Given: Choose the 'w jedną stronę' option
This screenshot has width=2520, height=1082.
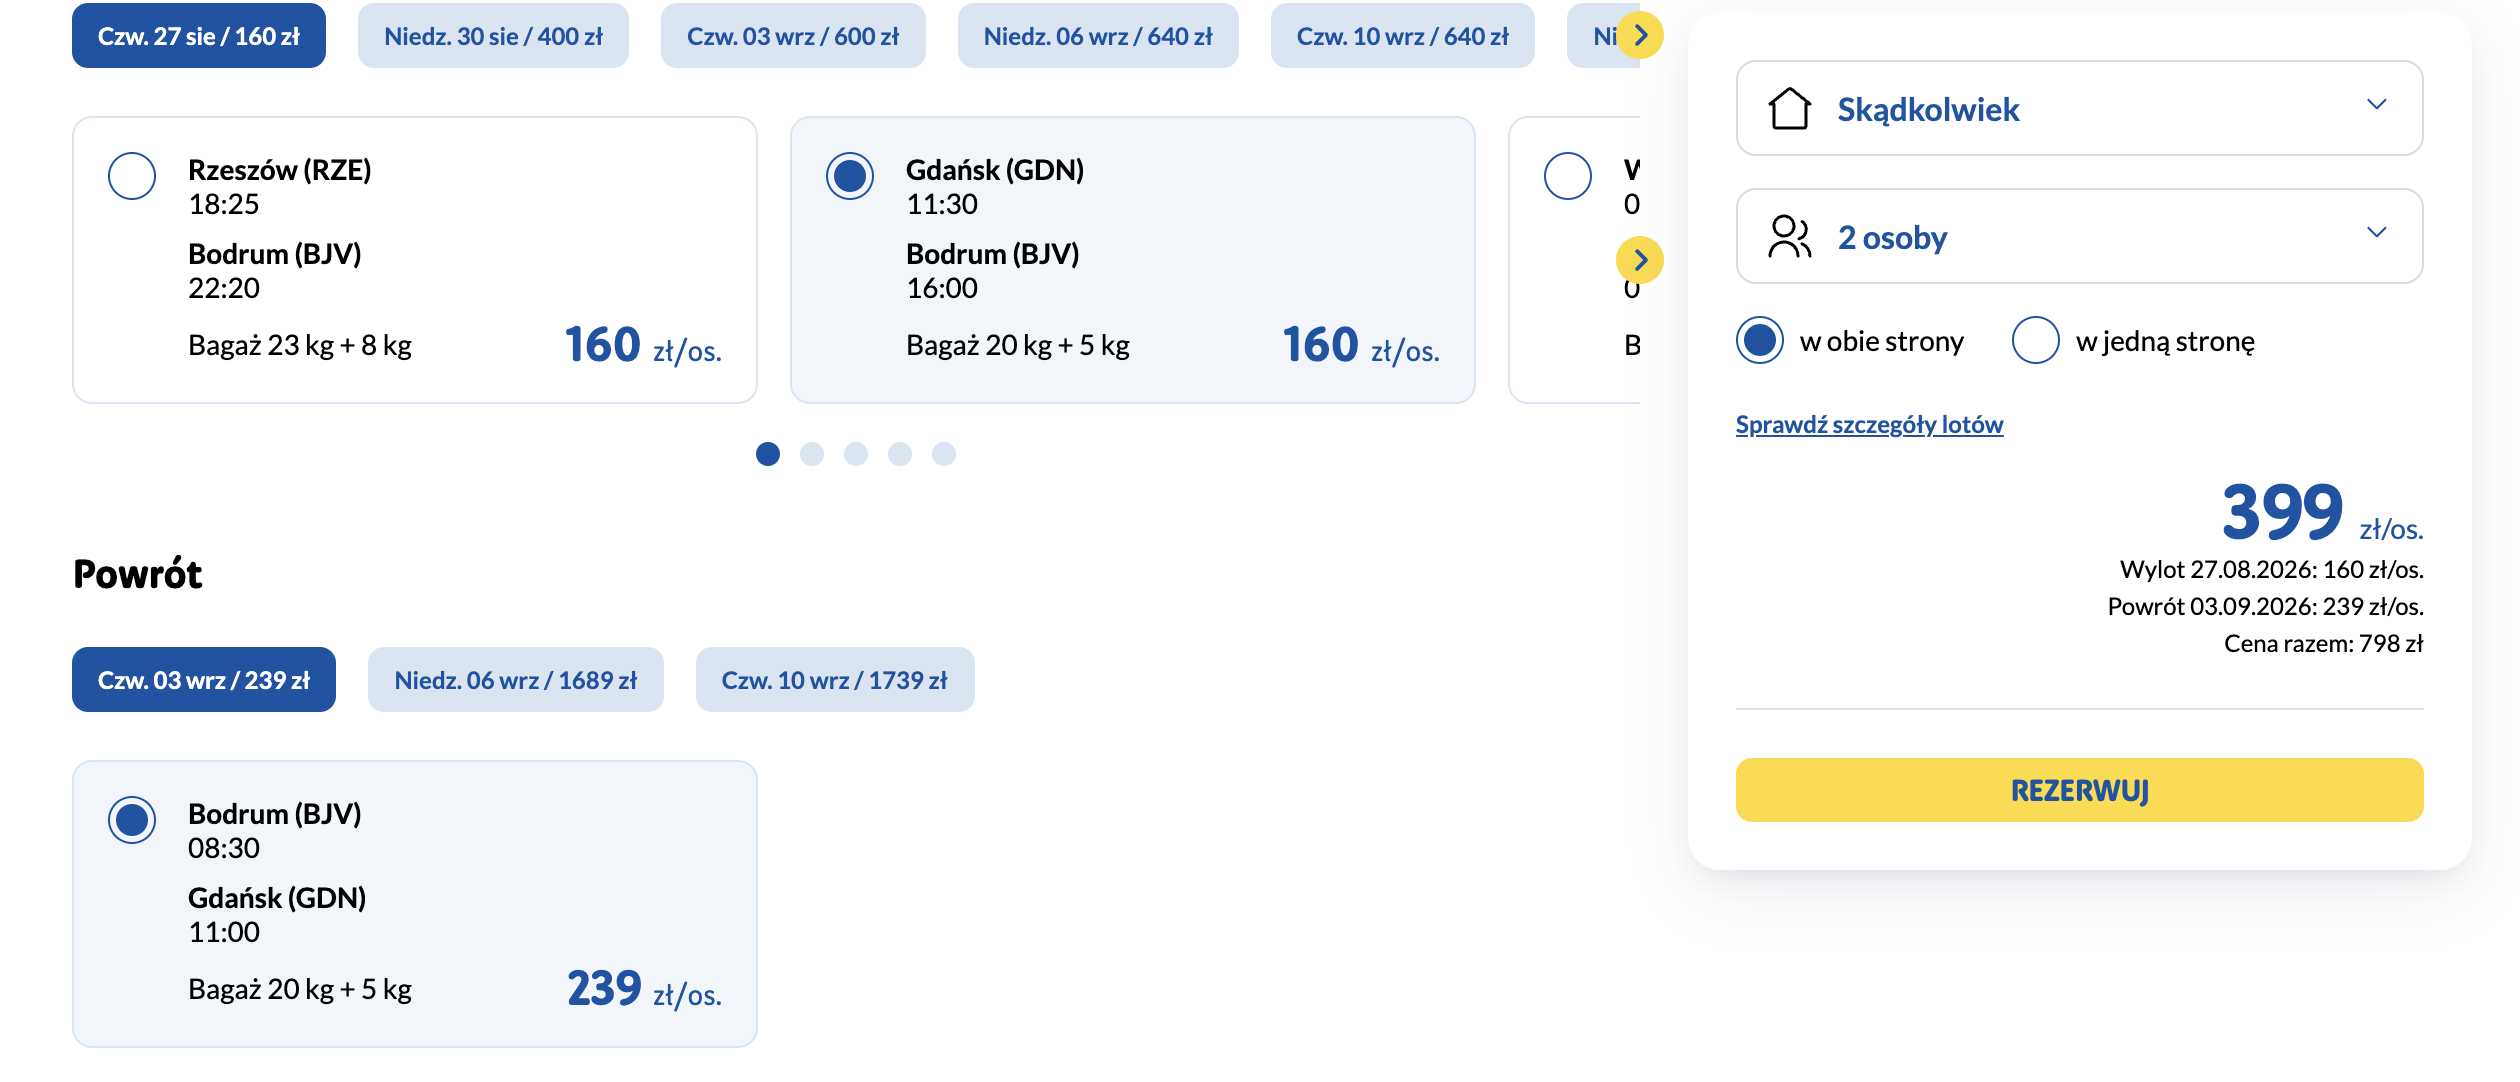Looking at the screenshot, I should [x=2036, y=340].
